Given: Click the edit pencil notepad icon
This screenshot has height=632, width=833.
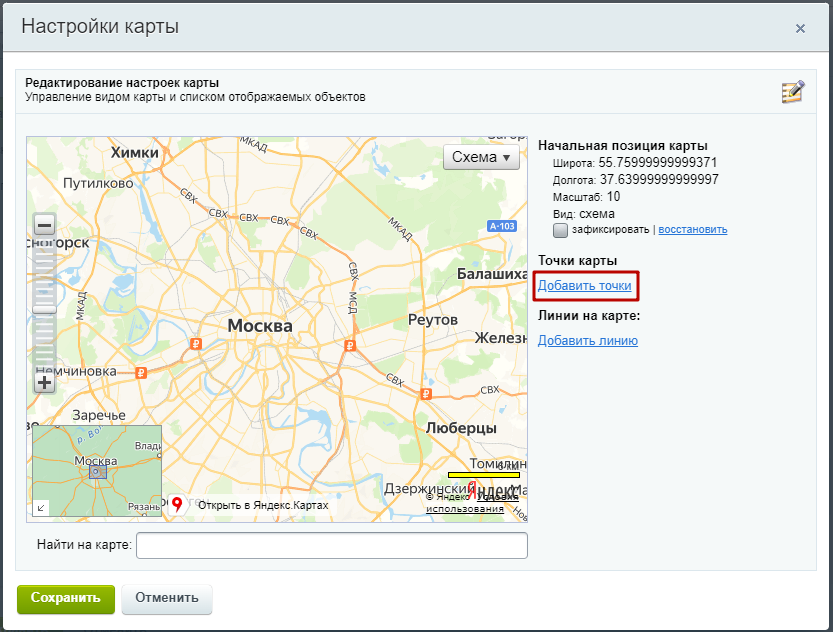Looking at the screenshot, I should tap(793, 92).
